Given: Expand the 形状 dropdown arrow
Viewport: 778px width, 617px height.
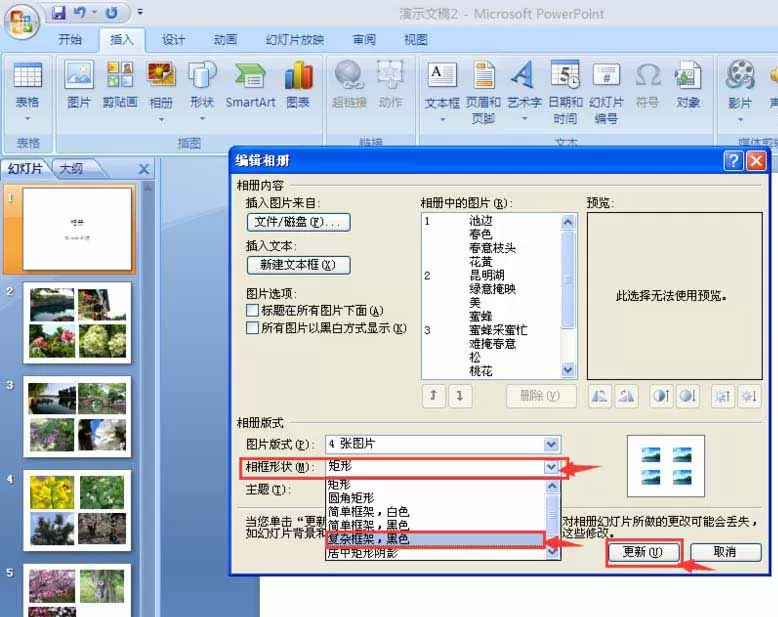Looking at the screenshot, I should pos(202,119).
